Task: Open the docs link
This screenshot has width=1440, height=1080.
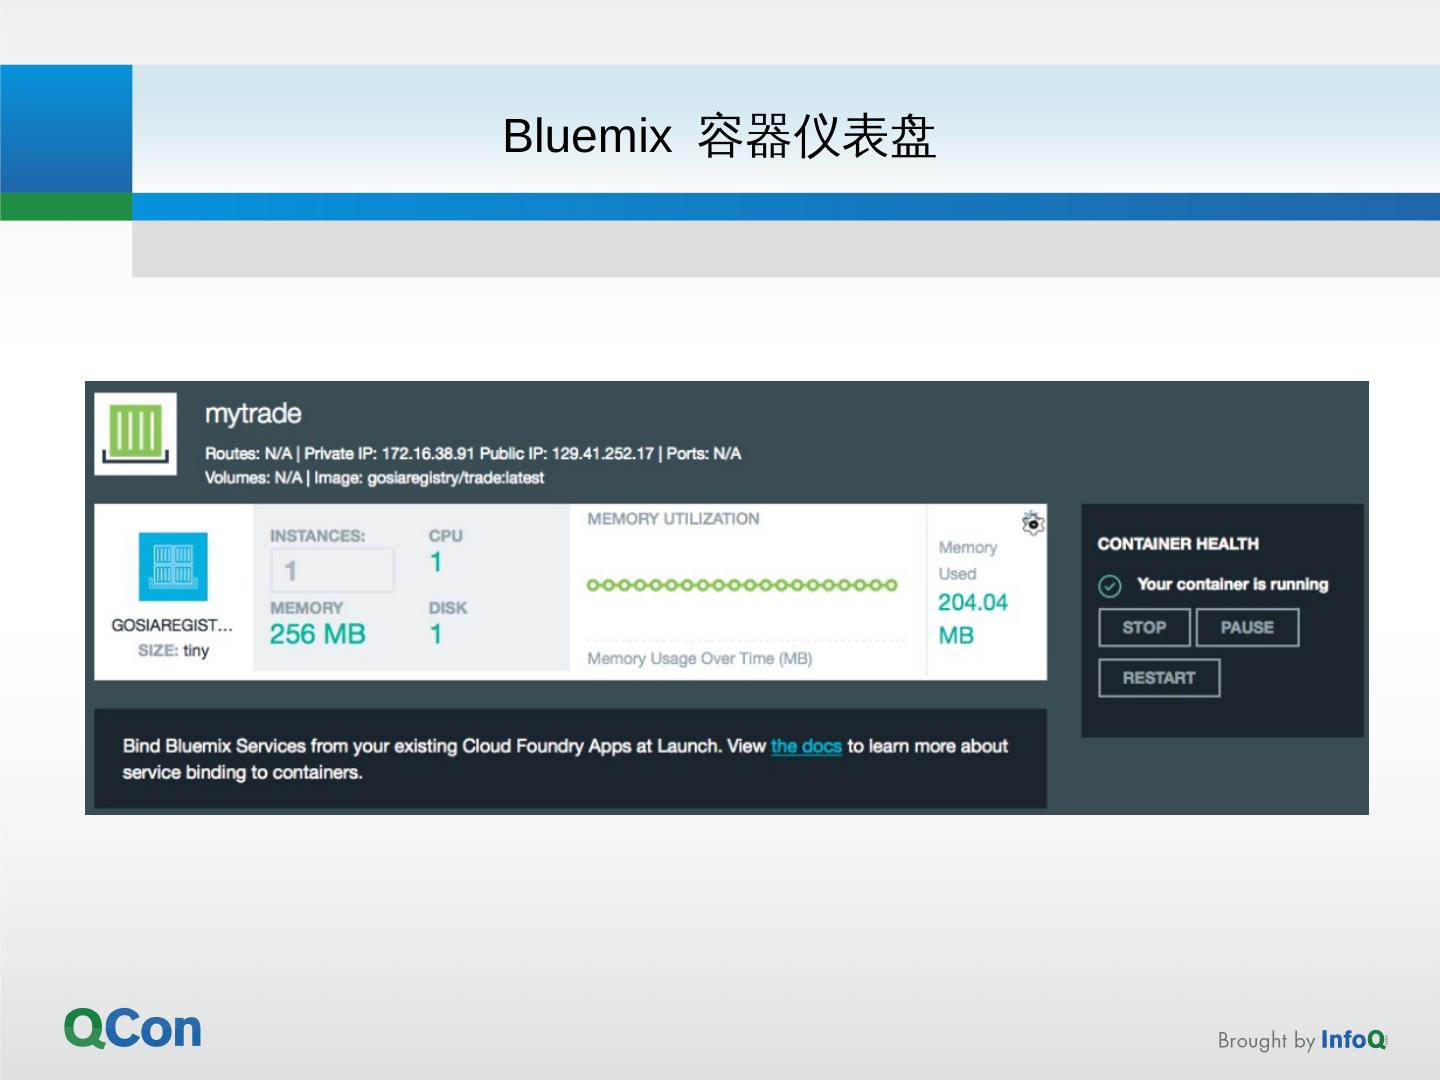Action: pos(806,746)
